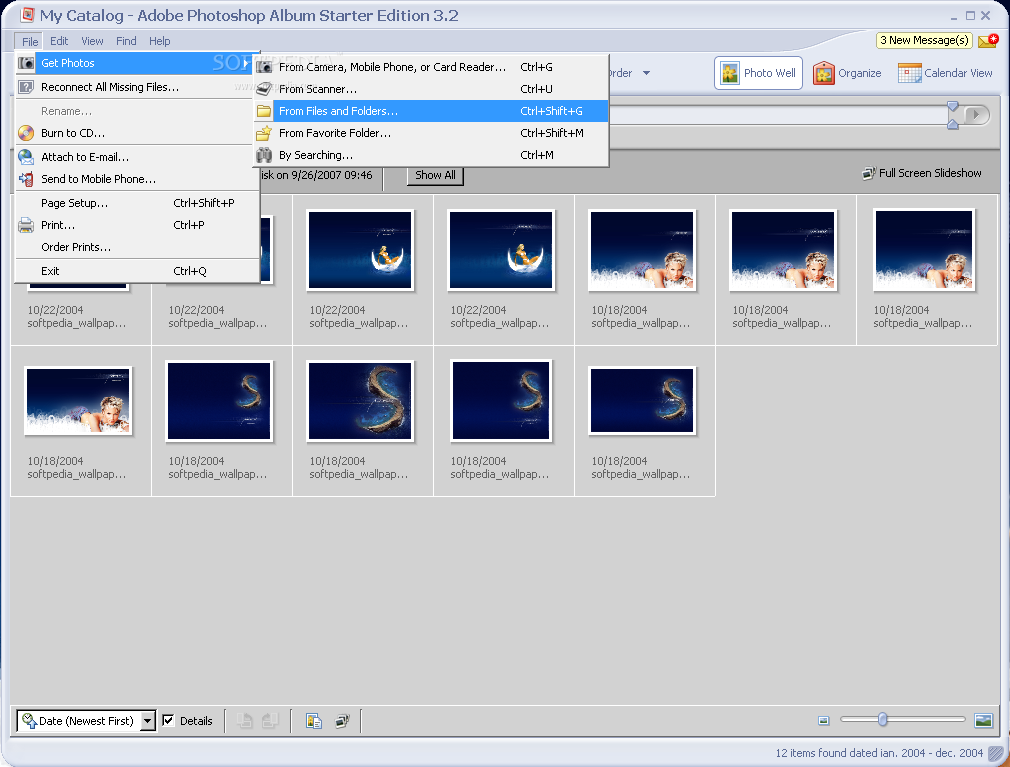The image size is (1010, 767).
Task: Click the thumbnail size slider handle
Action: tap(882, 719)
